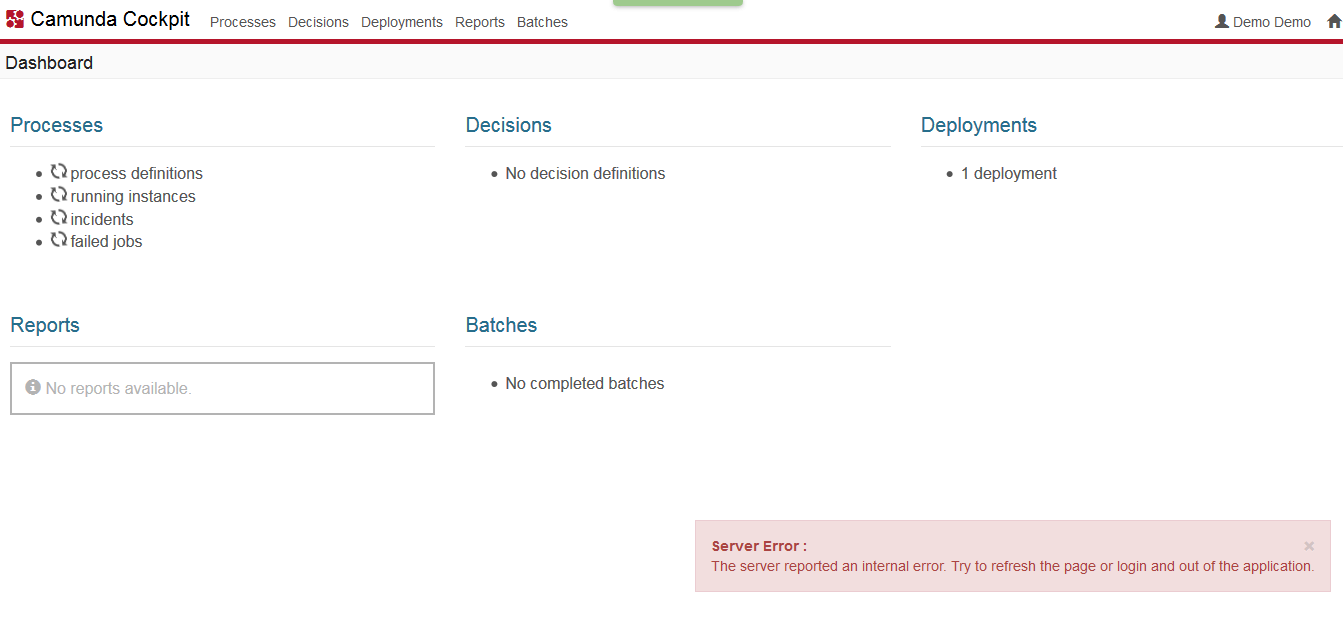Click the Camunda logo icon
The width and height of the screenshot is (1343, 622).
[15, 19]
